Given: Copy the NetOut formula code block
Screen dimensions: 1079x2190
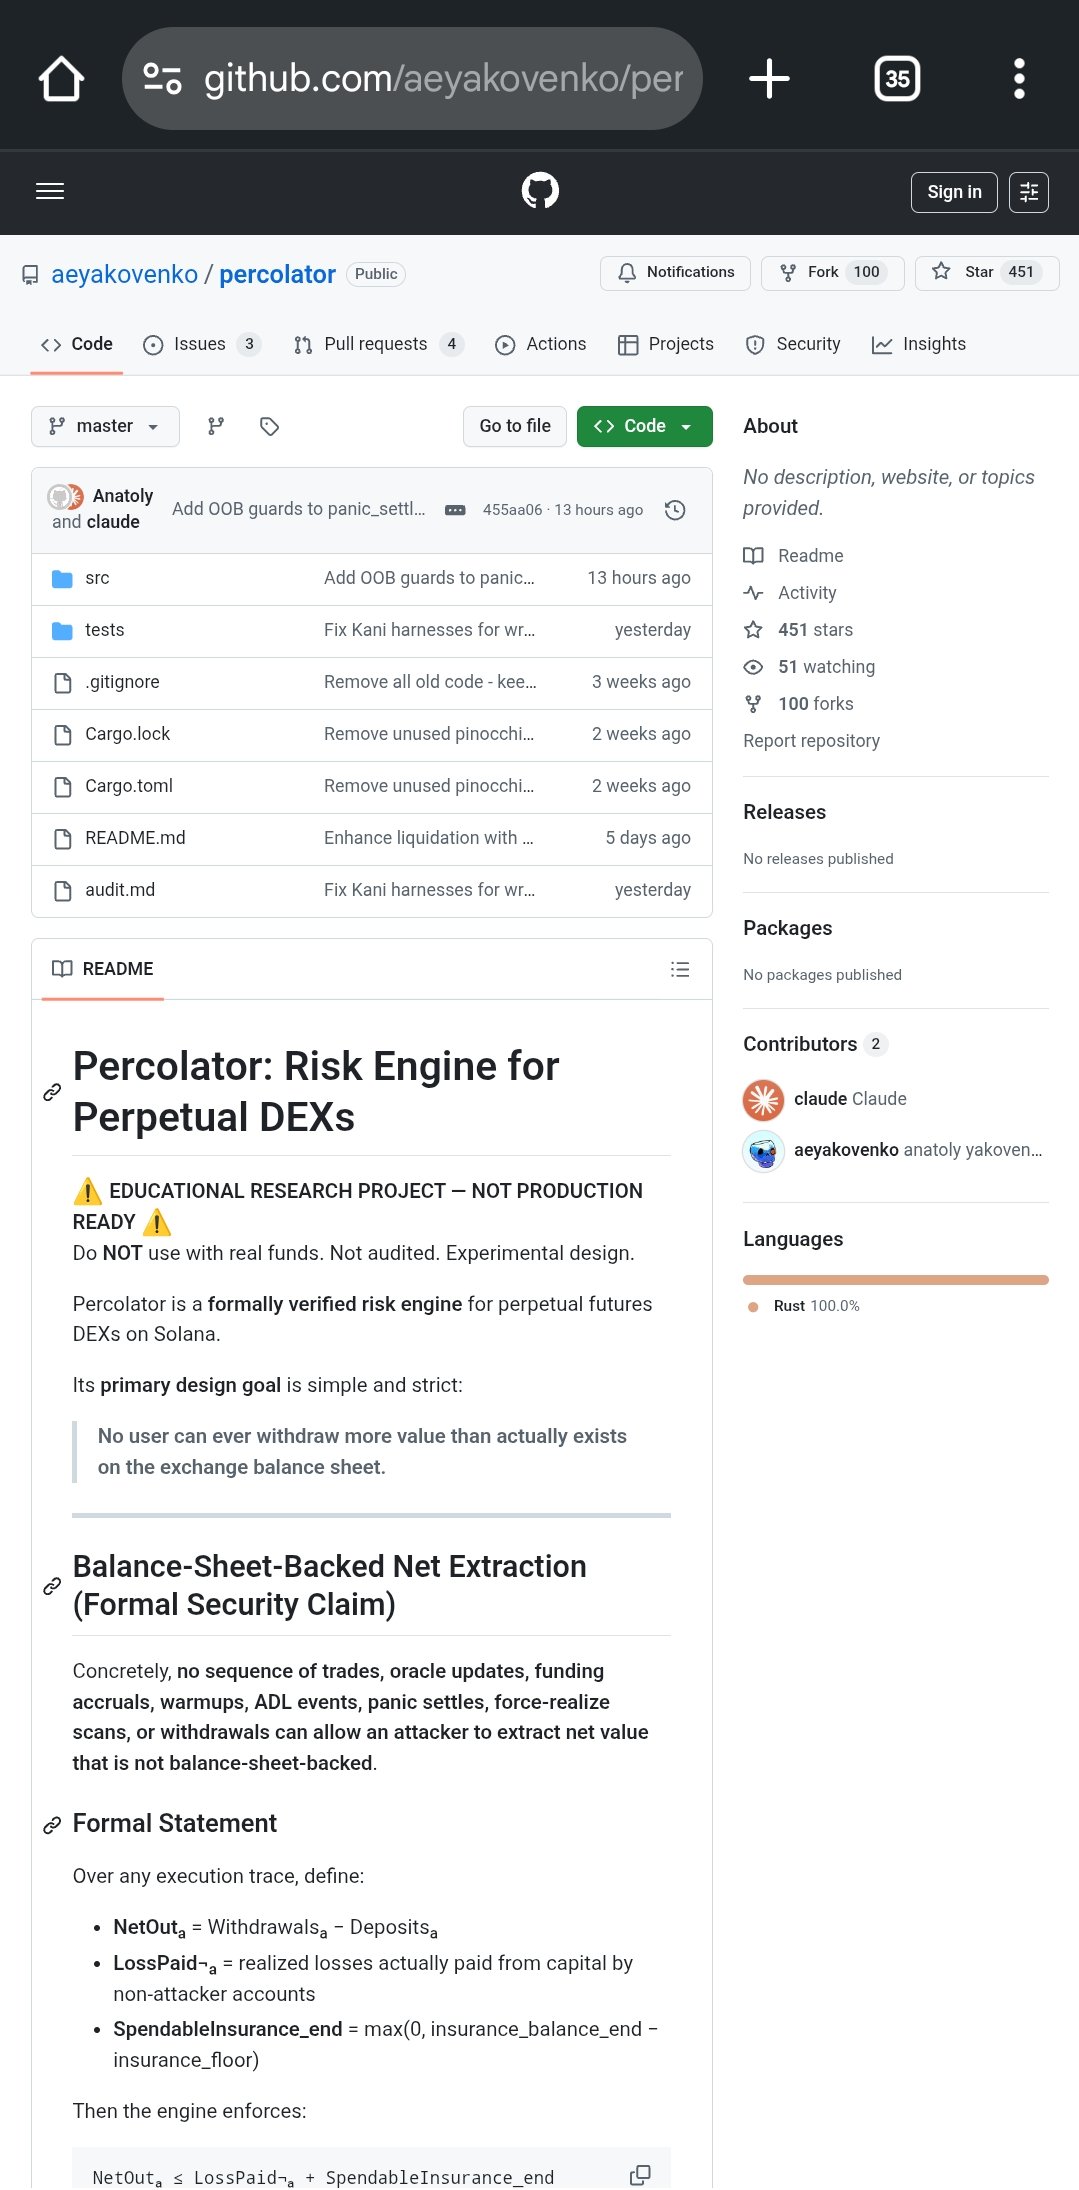Looking at the screenshot, I should [640, 2175].
